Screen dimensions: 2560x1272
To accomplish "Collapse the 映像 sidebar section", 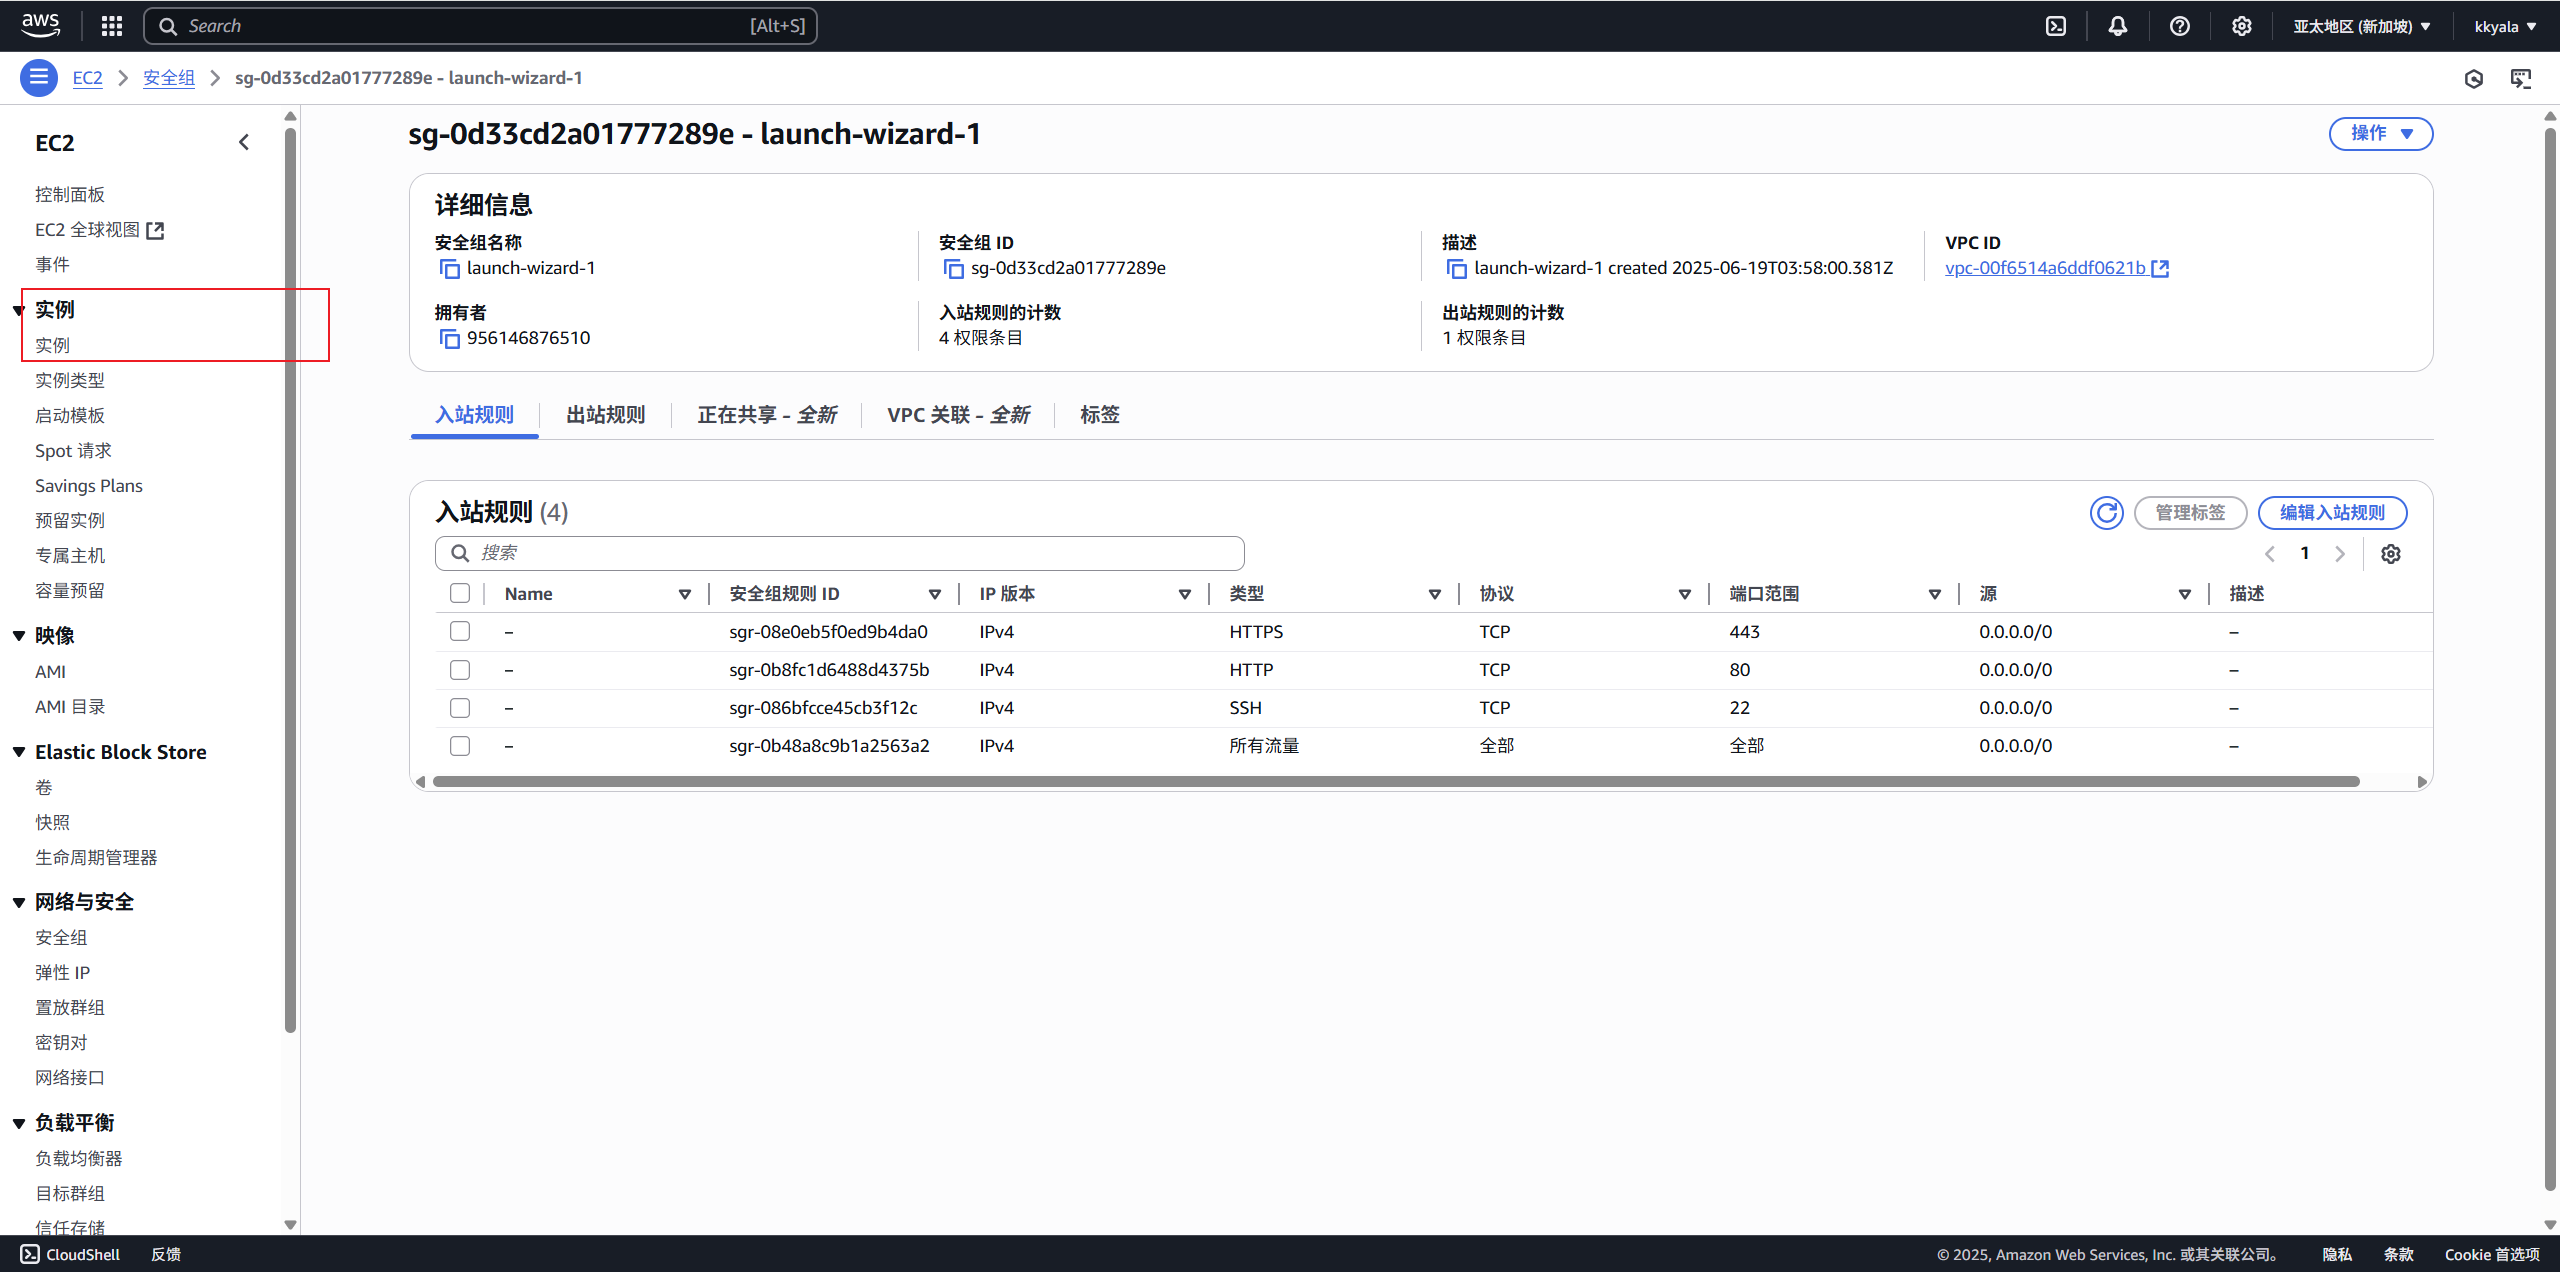I will coord(19,636).
